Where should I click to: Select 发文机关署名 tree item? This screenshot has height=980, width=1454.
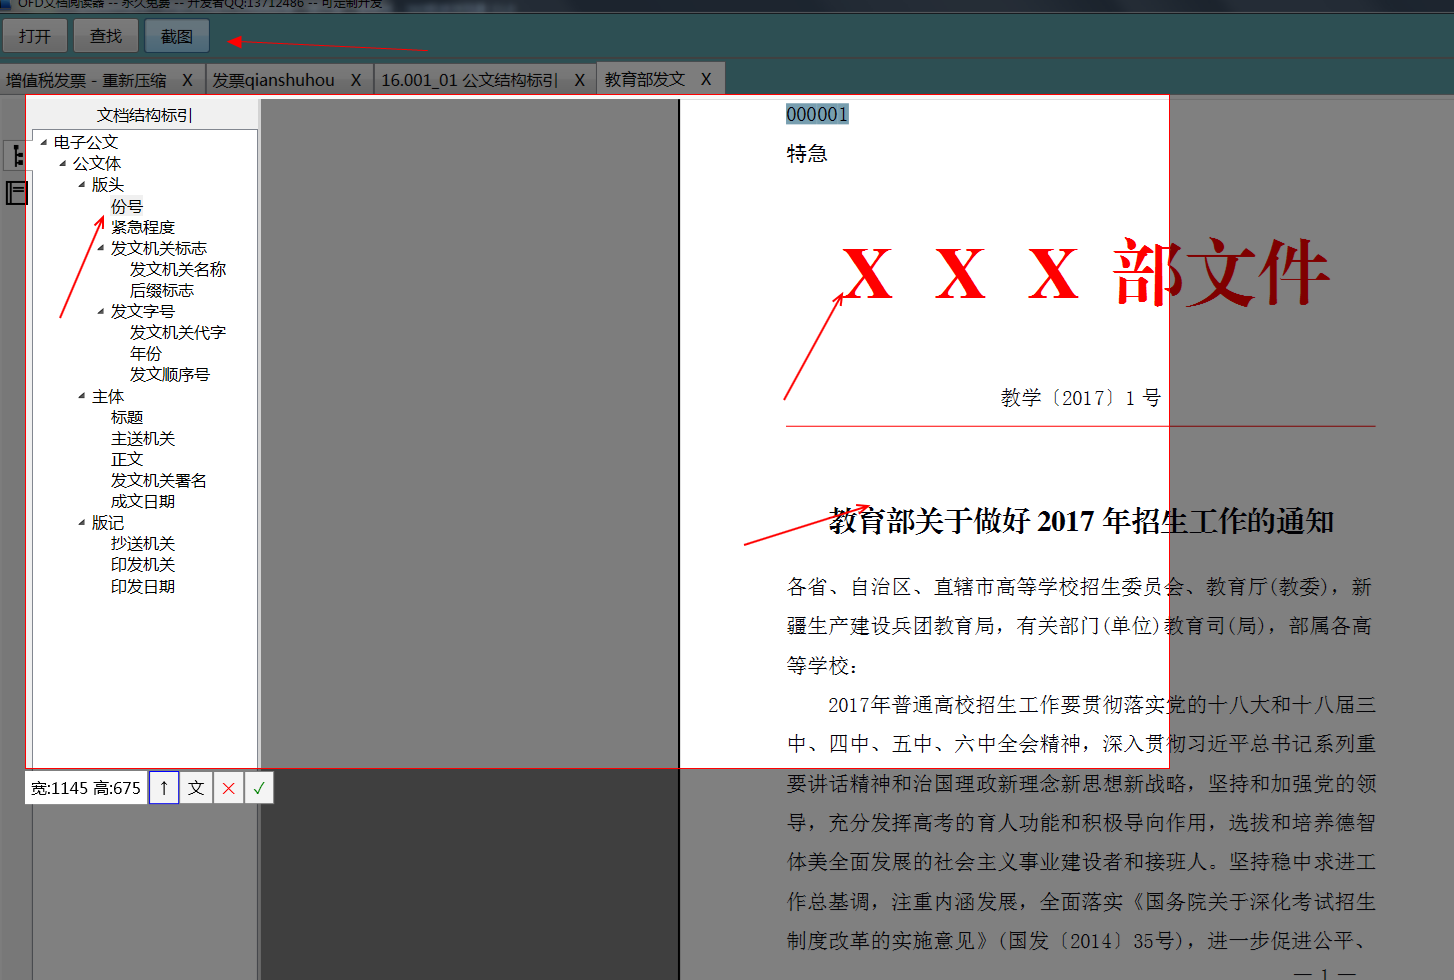(x=159, y=480)
